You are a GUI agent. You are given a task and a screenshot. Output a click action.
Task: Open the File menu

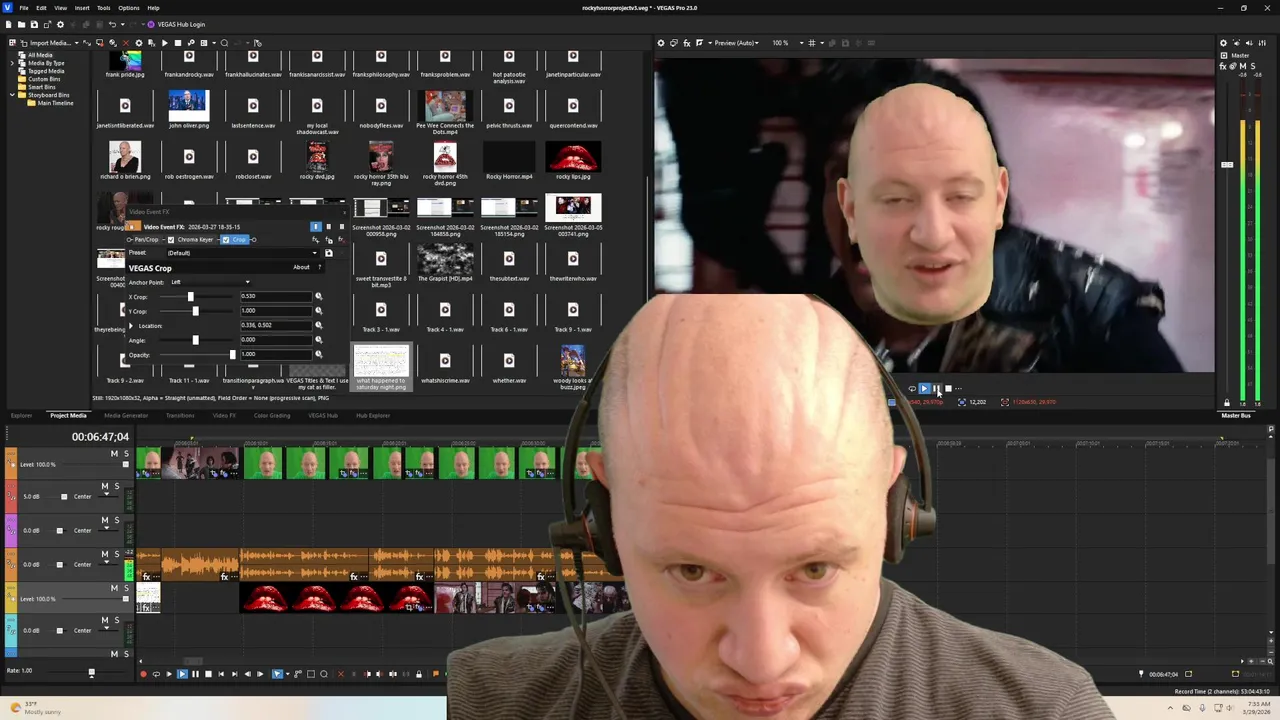(x=24, y=8)
